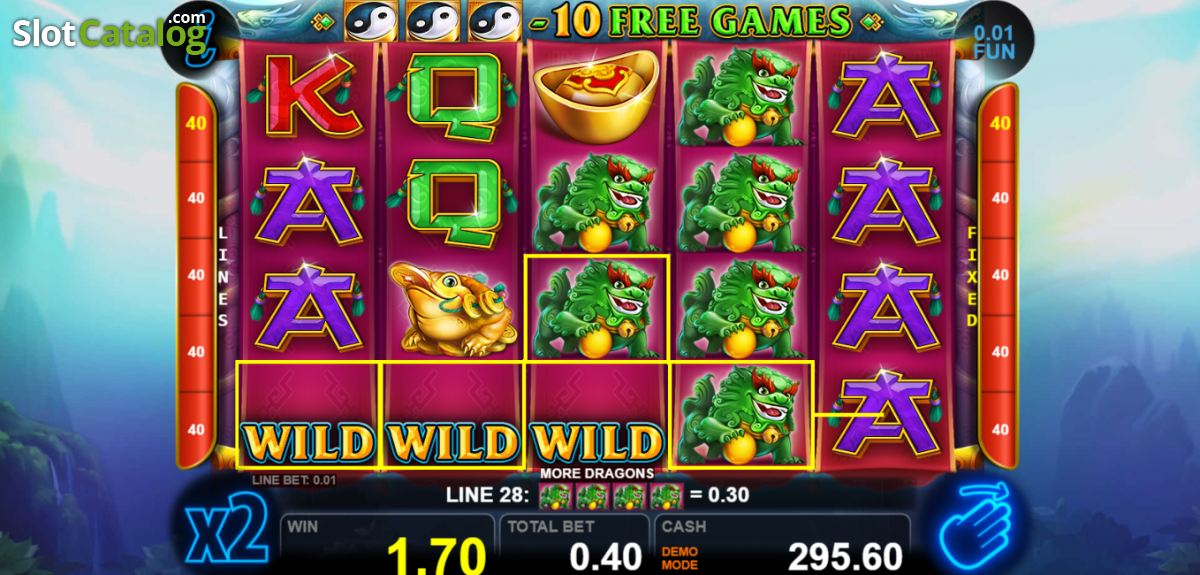Click the bottom 40 on right fixed bar
This screenshot has height=575, width=1200.
point(1000,429)
